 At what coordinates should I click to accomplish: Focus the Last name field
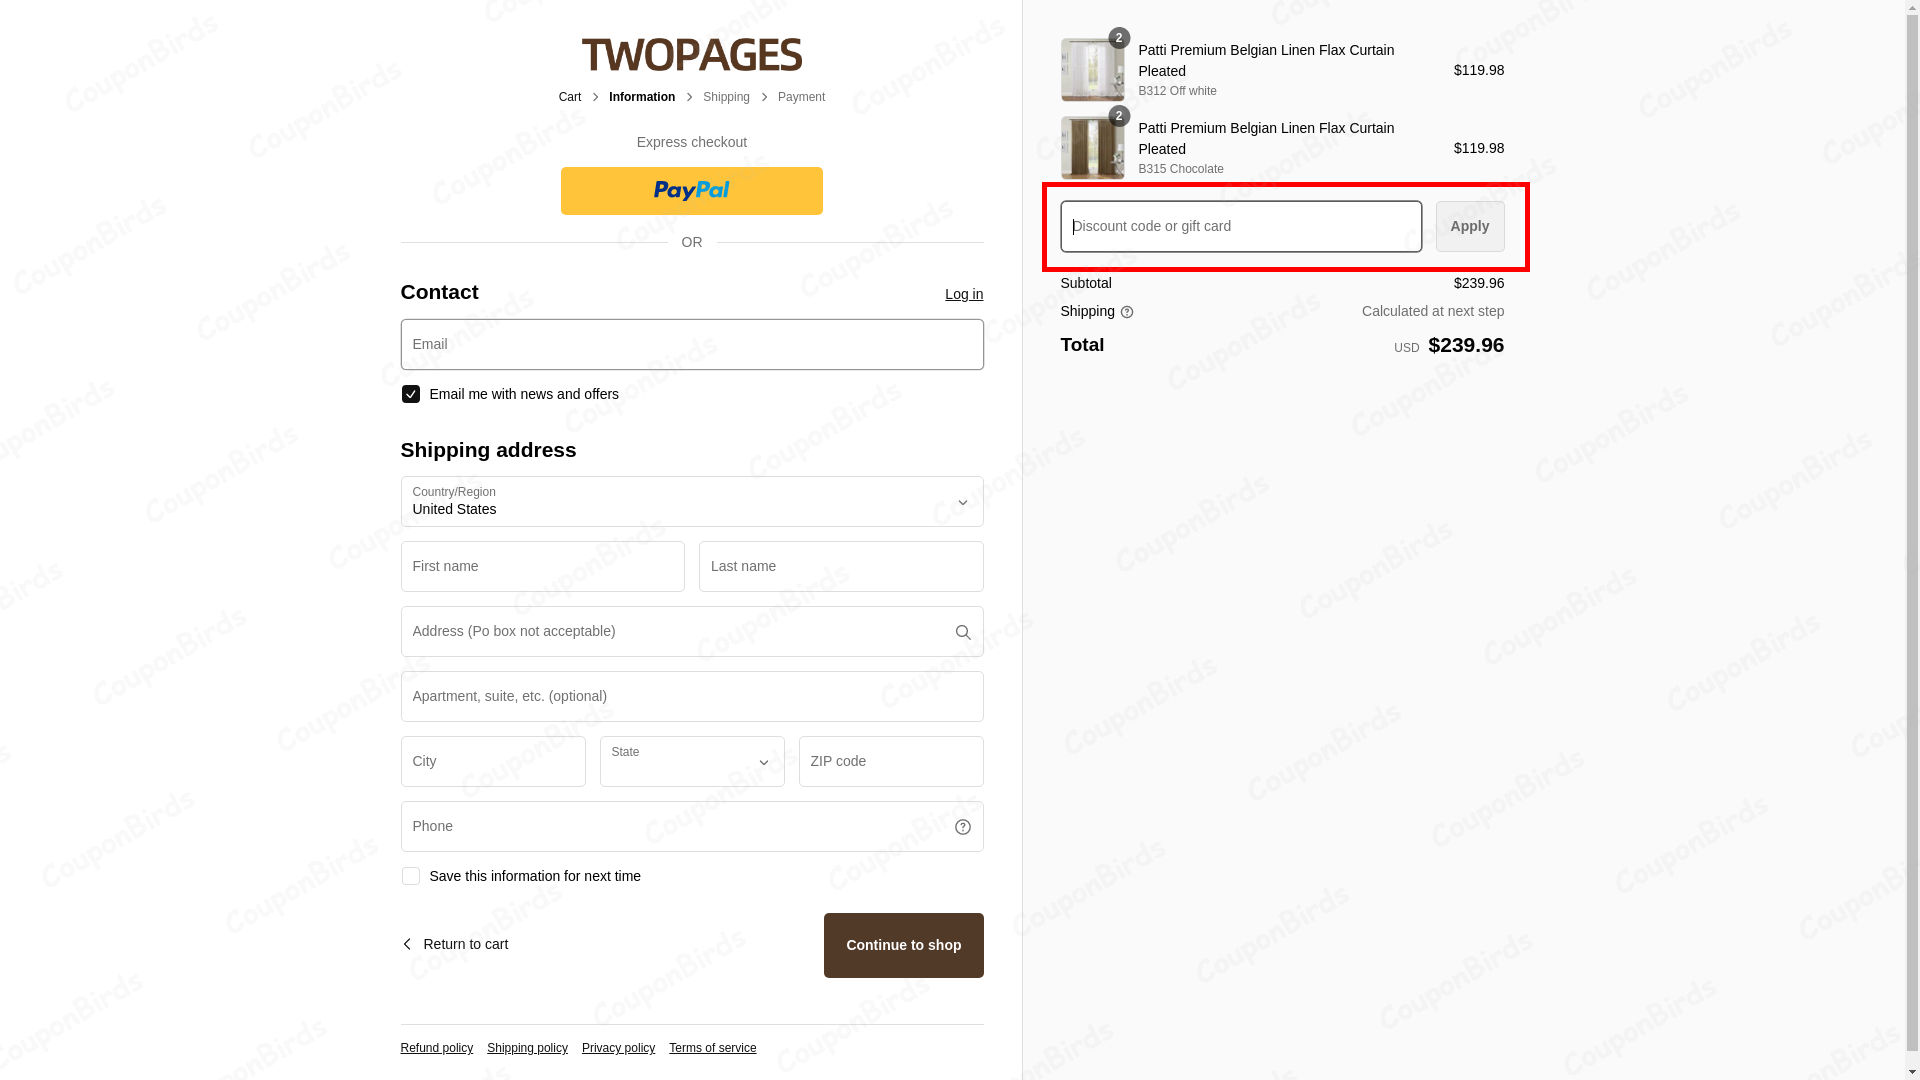(x=841, y=566)
